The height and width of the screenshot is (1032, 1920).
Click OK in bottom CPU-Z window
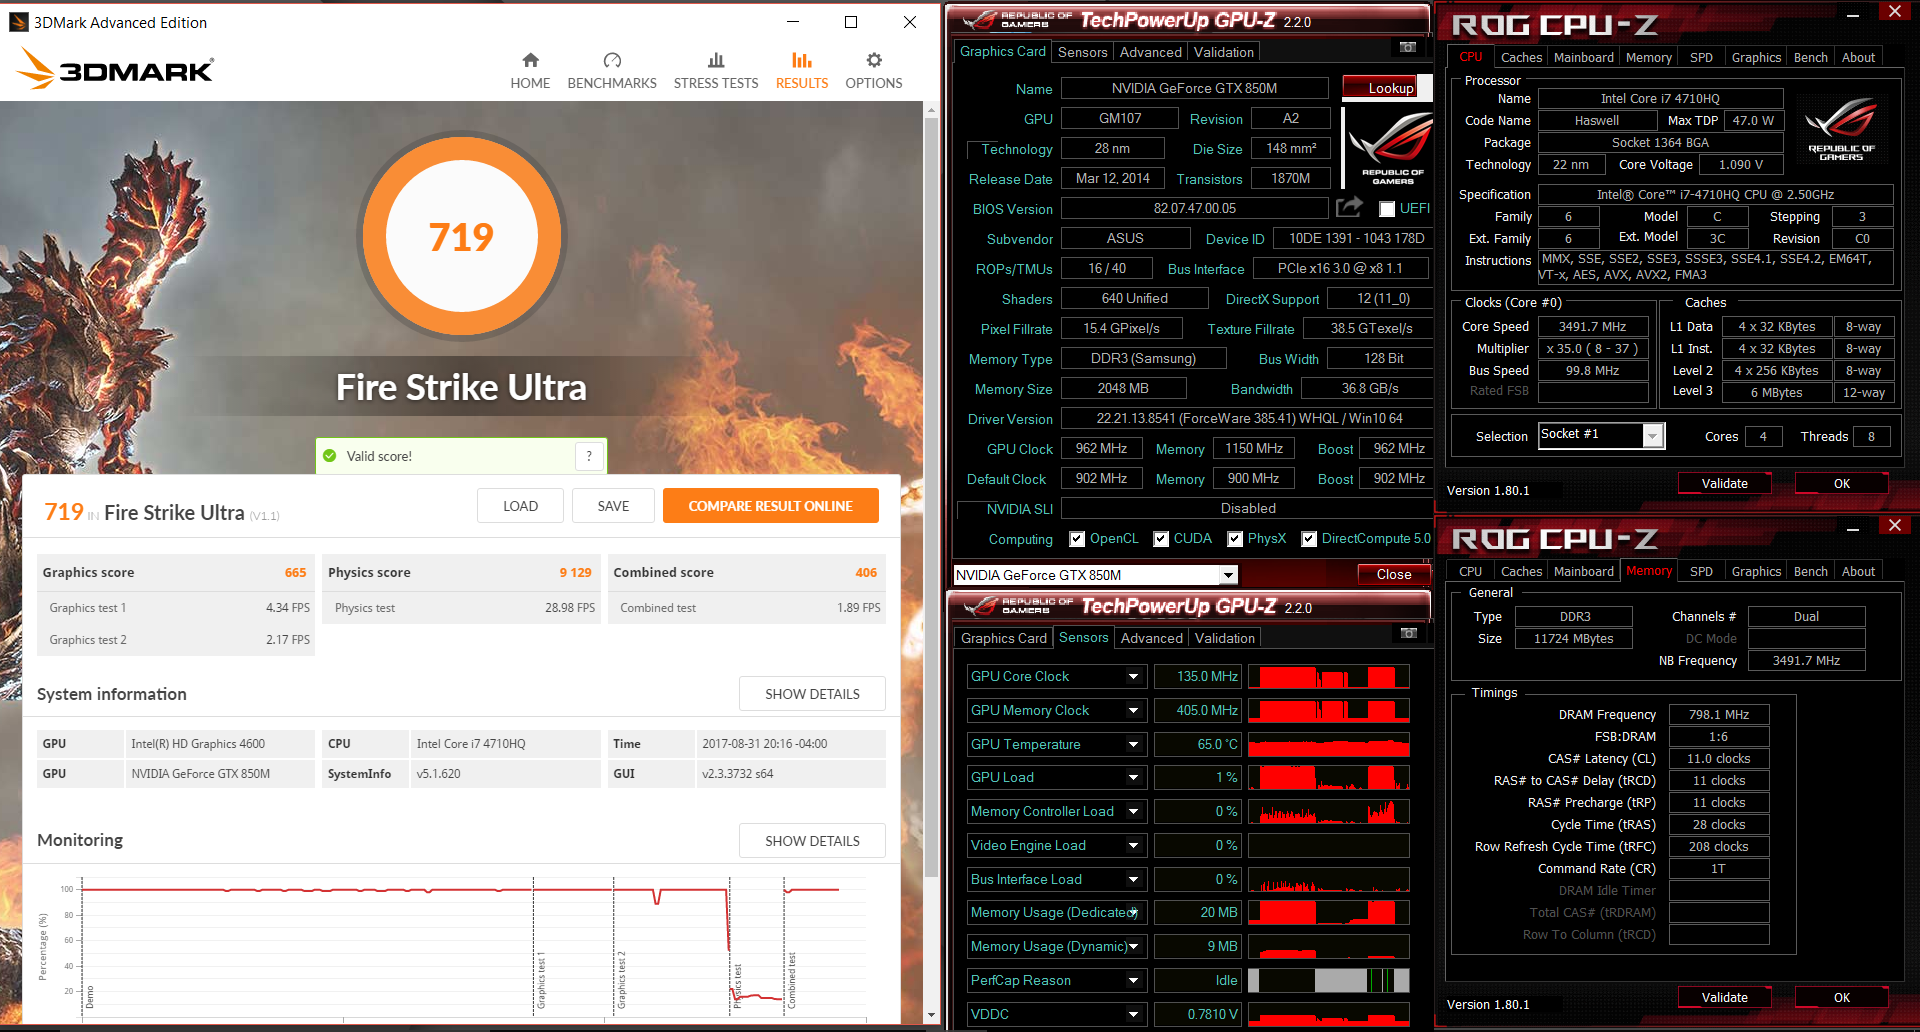click(1841, 998)
